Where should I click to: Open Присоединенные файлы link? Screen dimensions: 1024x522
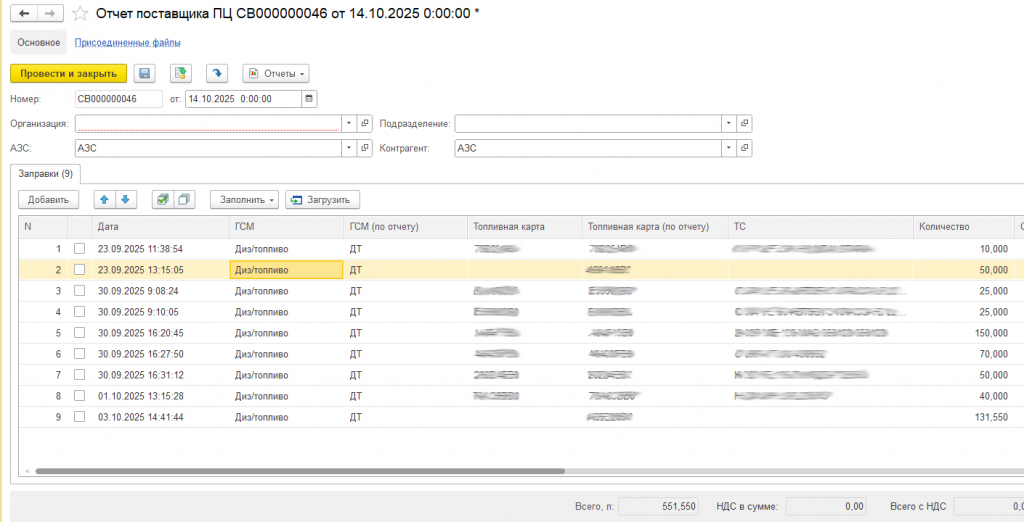click(127, 42)
